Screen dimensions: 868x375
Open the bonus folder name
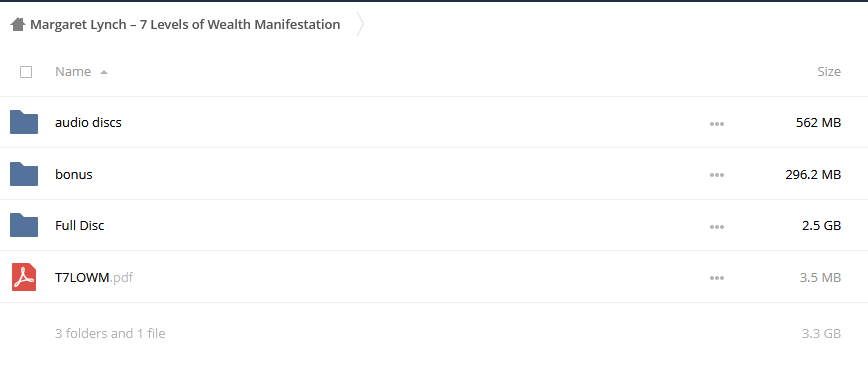[74, 174]
